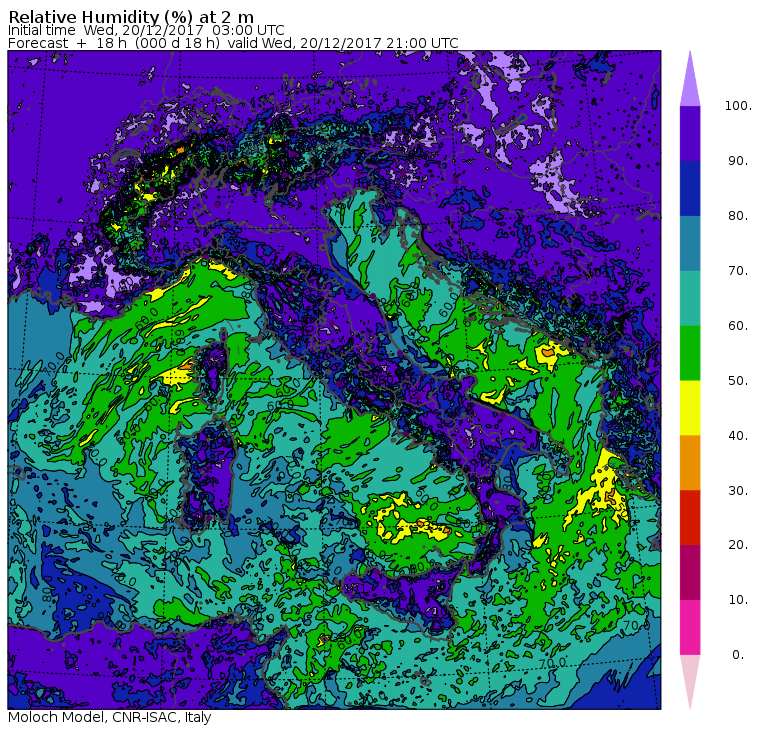This screenshot has height=731, width=760.
Task: Click the 0–10% magenta legend band
Action: click(690, 627)
